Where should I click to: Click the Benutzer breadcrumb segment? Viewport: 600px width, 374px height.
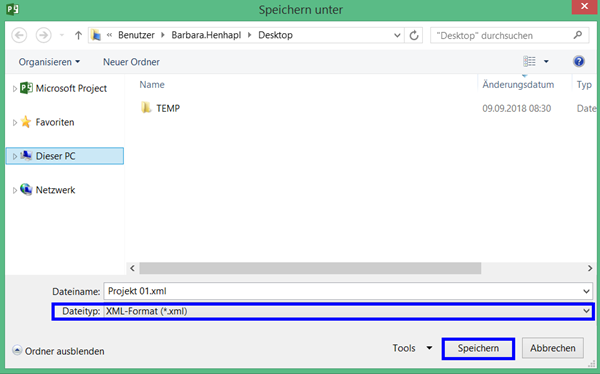click(x=136, y=35)
